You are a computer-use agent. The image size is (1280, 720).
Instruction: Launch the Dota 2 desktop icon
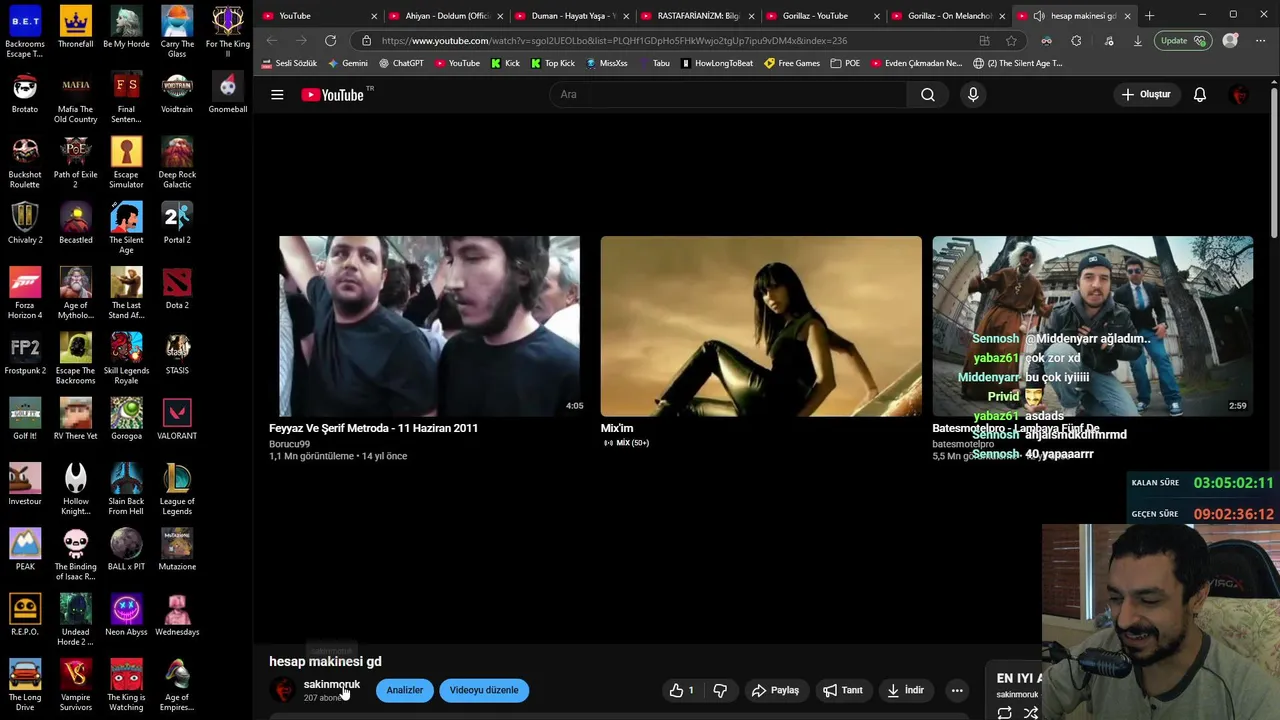pos(177,288)
